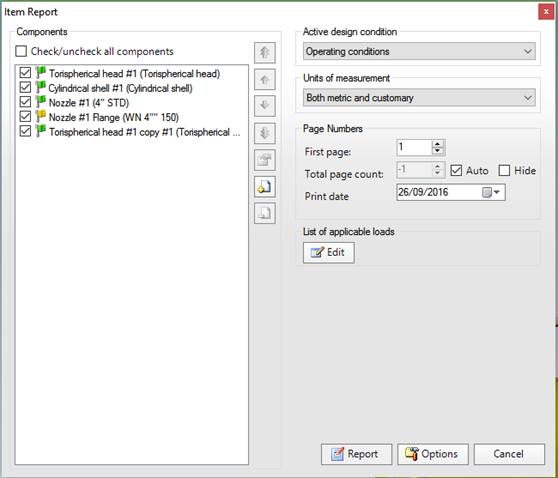558x478 pixels.
Task: Click the add page icon button
Action: pos(264,187)
